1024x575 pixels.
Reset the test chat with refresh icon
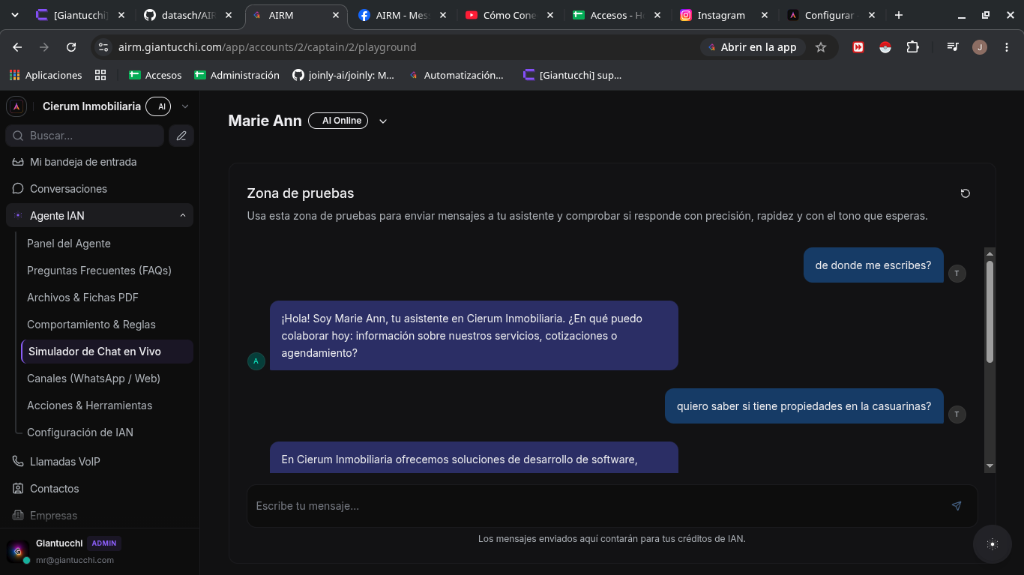pos(965,193)
